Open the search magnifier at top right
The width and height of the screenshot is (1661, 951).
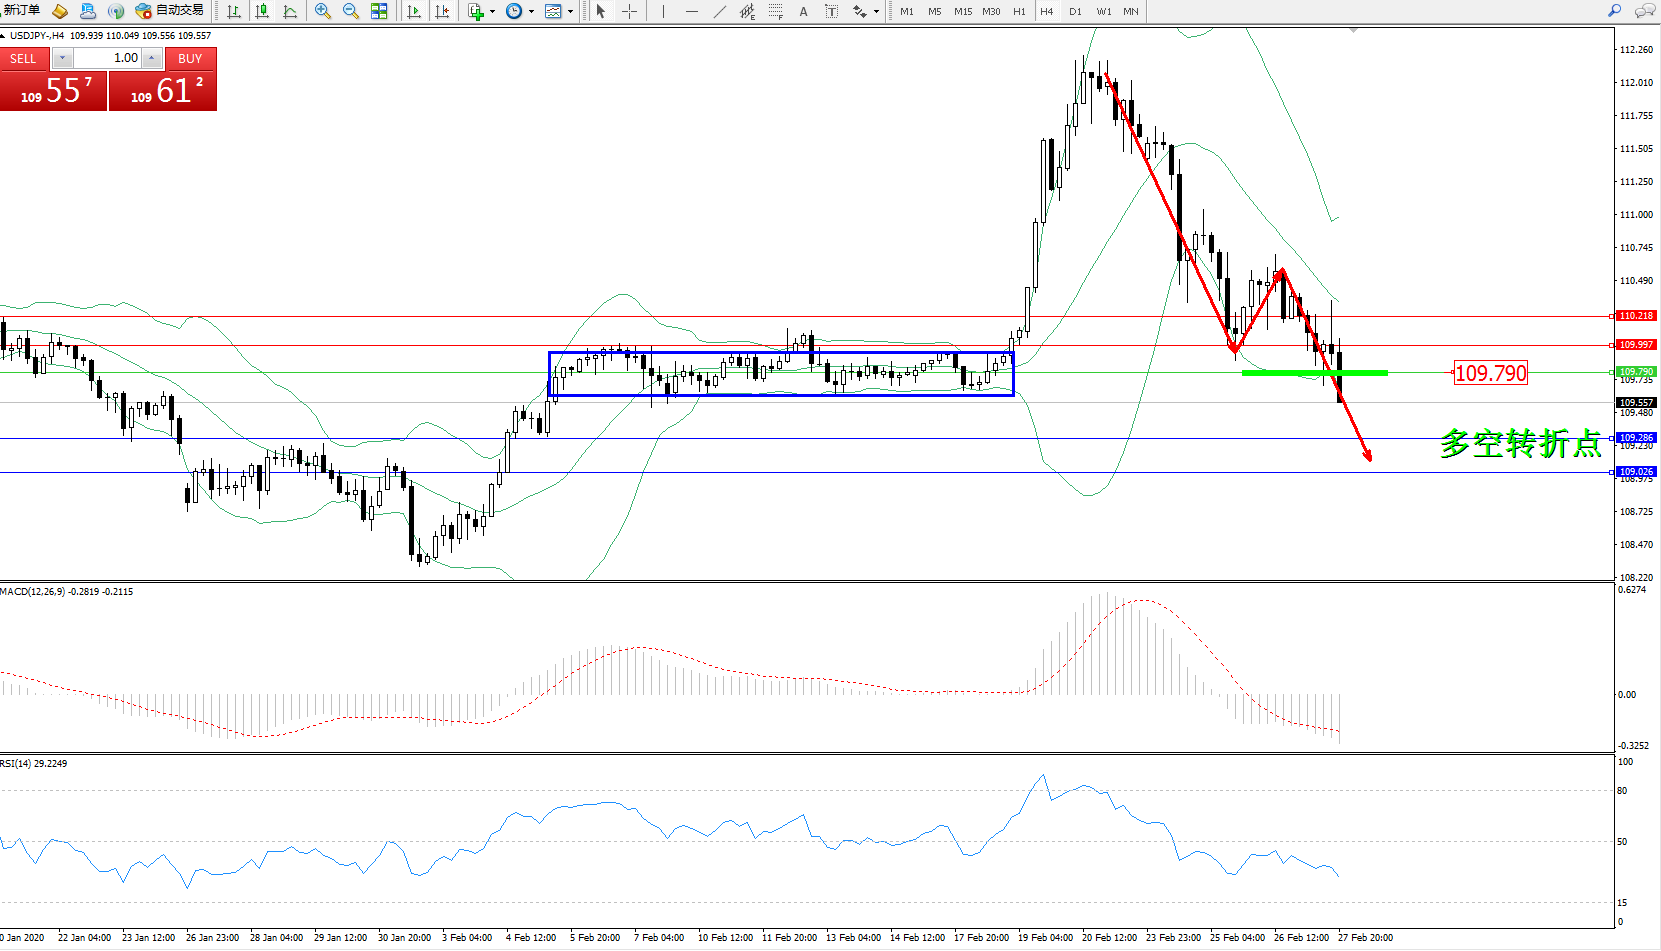click(x=1614, y=11)
